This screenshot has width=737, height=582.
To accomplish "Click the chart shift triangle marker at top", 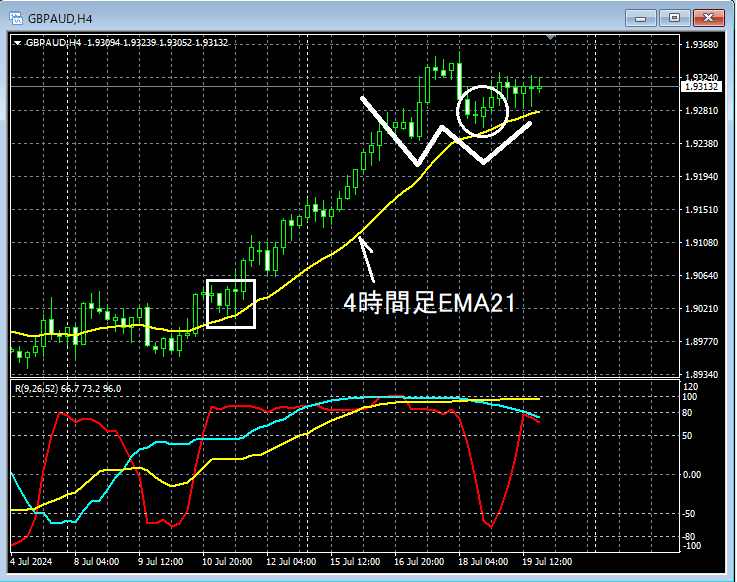I will click(551, 37).
